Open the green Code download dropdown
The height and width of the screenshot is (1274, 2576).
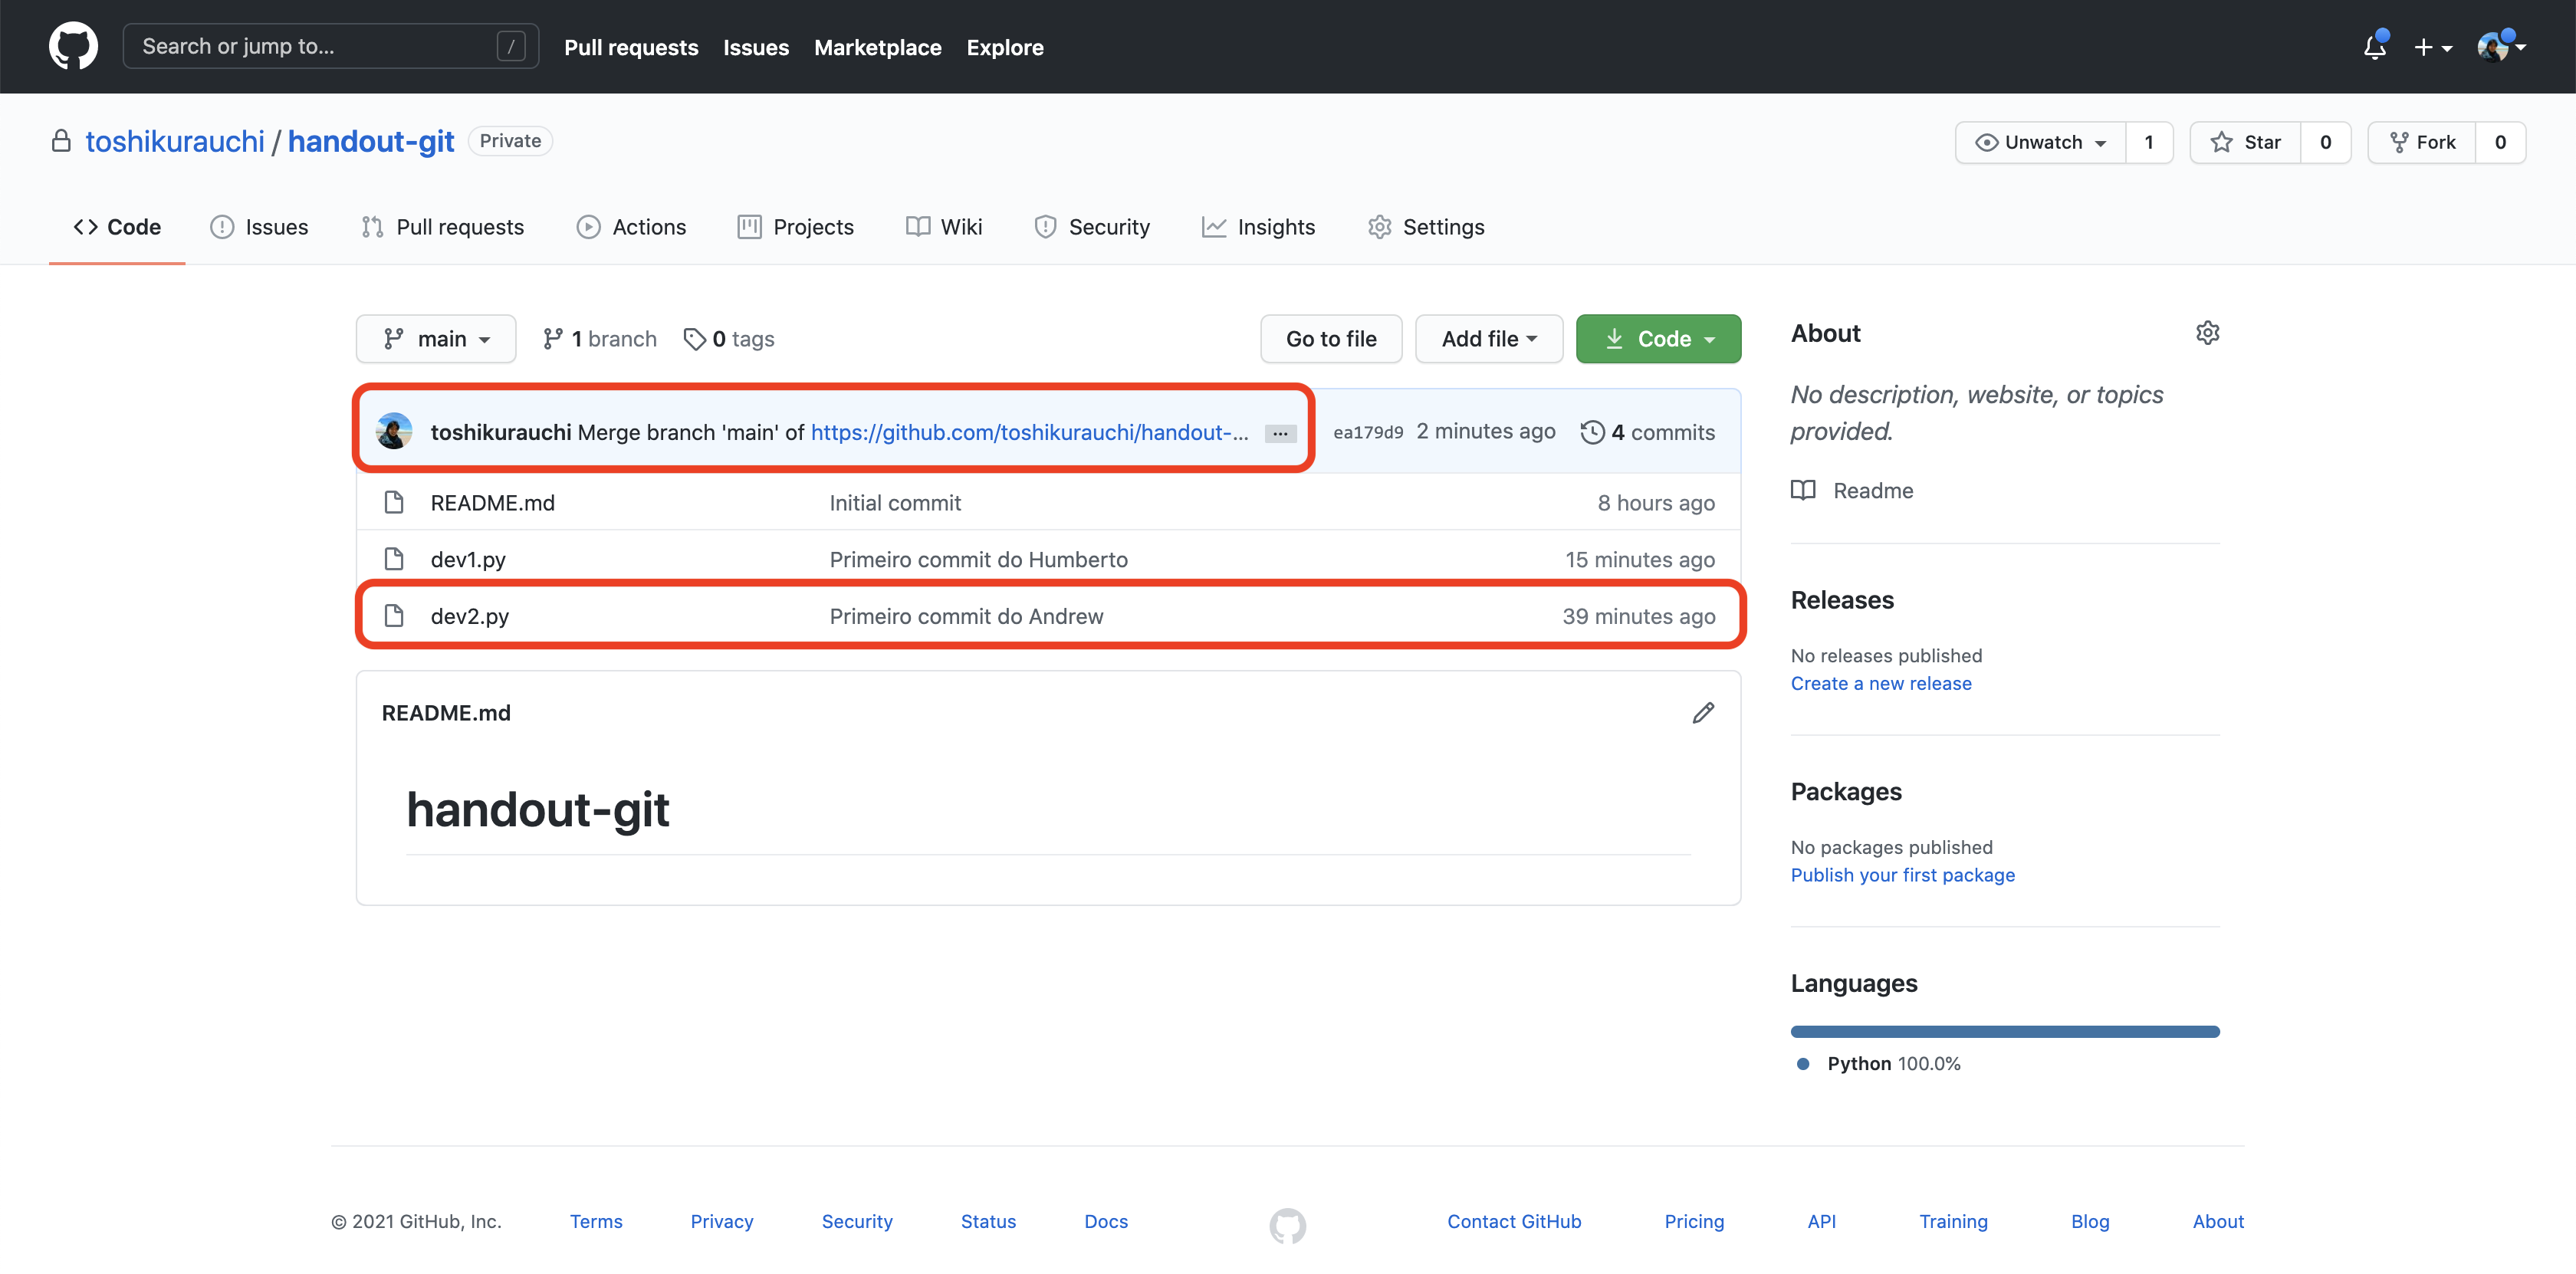[1658, 339]
